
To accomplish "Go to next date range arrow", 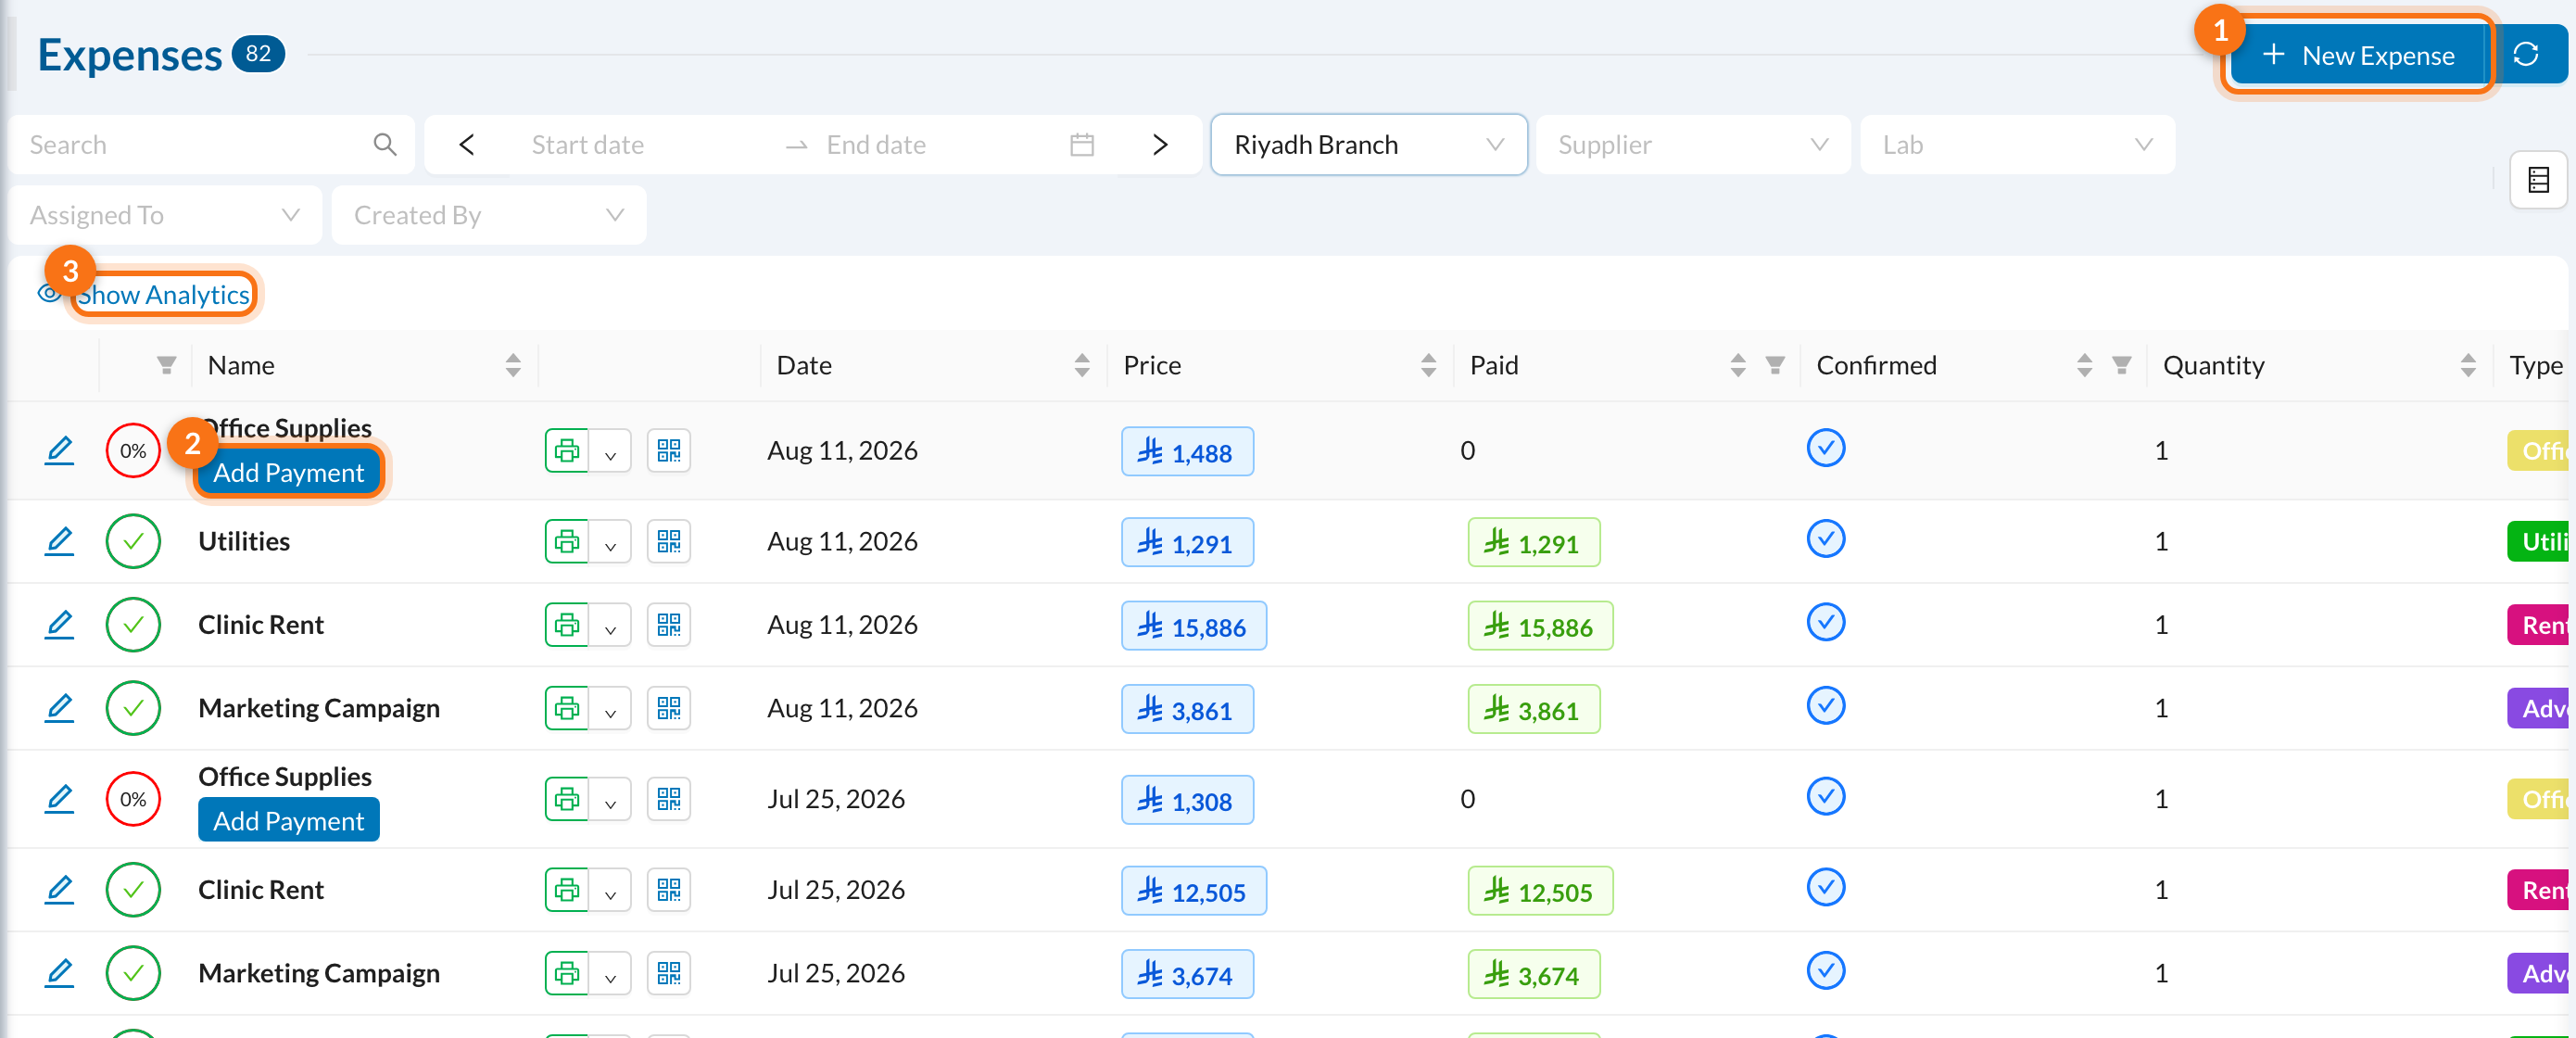I will (1160, 144).
